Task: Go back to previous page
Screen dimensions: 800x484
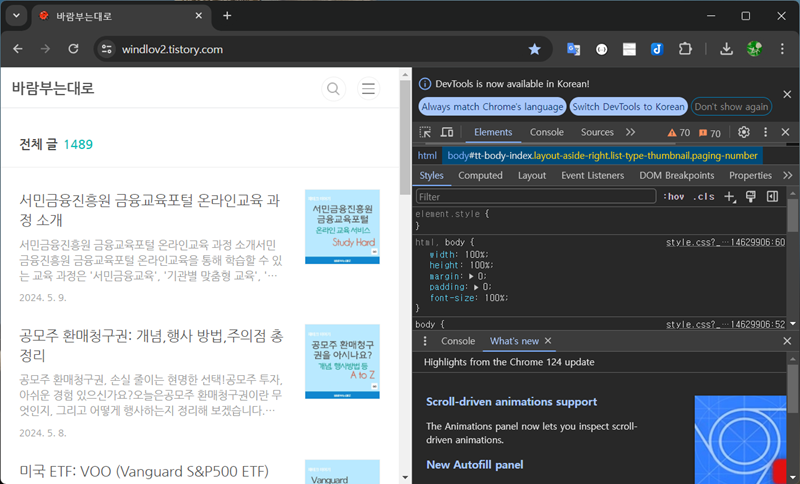Action: coord(18,49)
